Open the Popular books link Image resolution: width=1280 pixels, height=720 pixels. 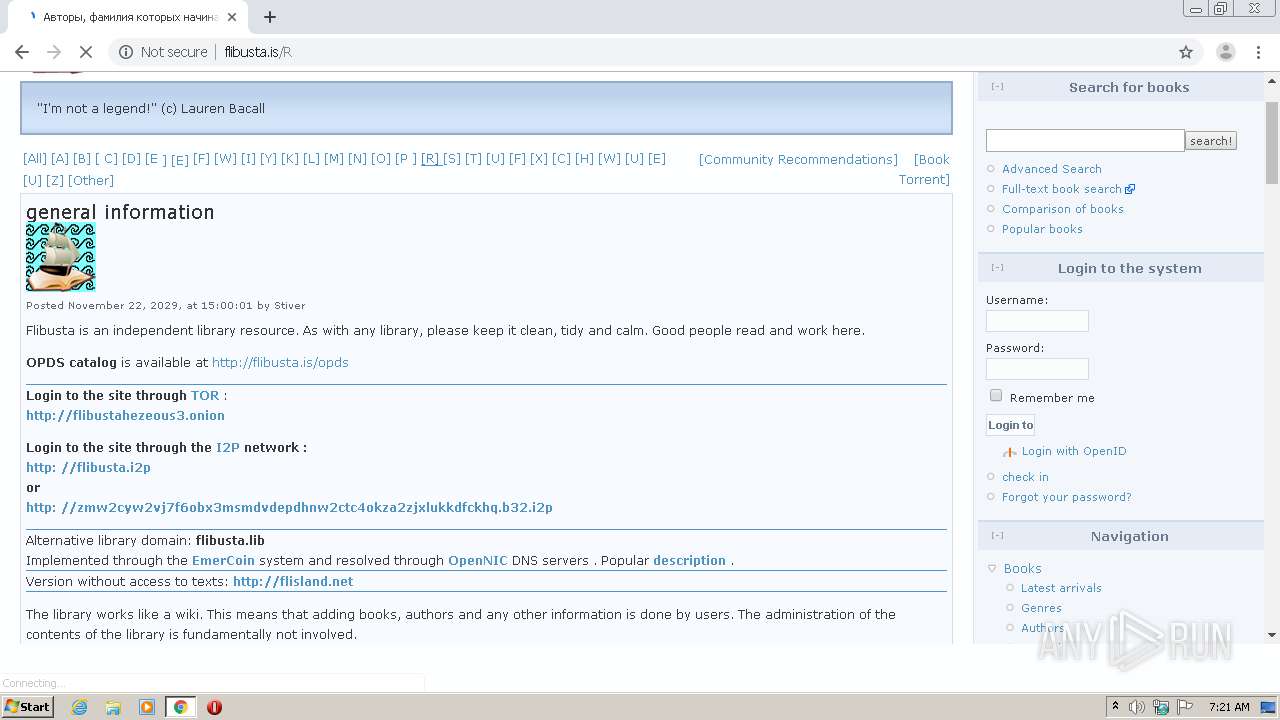click(1042, 229)
